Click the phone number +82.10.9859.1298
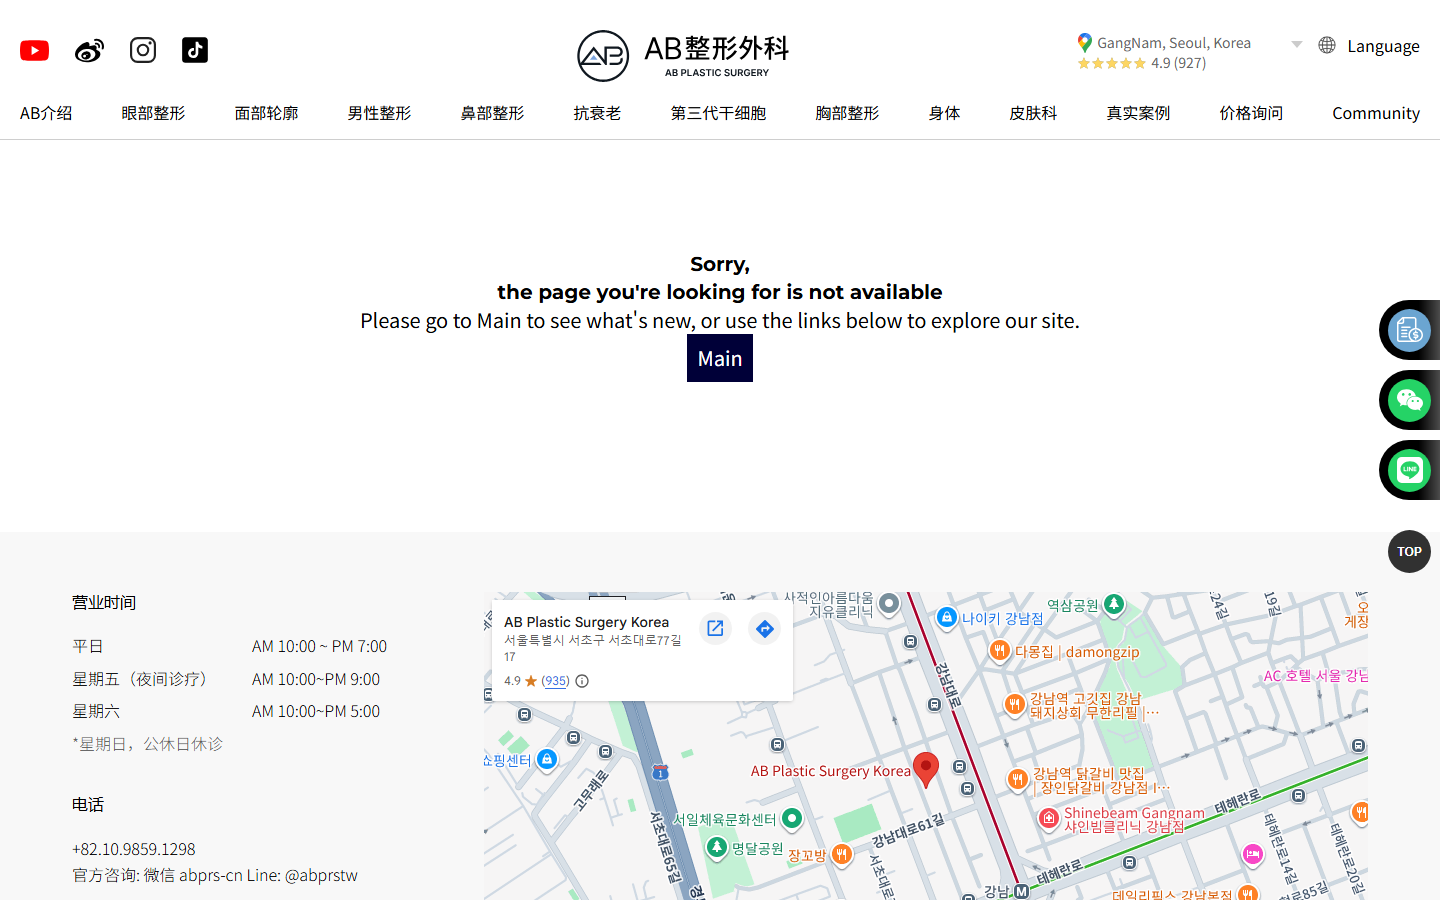 pos(134,849)
